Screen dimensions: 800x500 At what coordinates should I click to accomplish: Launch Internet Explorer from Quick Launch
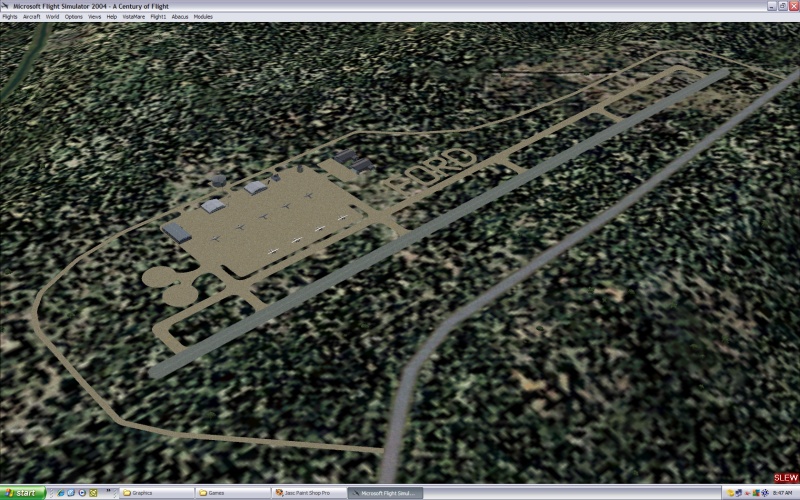[x=59, y=493]
